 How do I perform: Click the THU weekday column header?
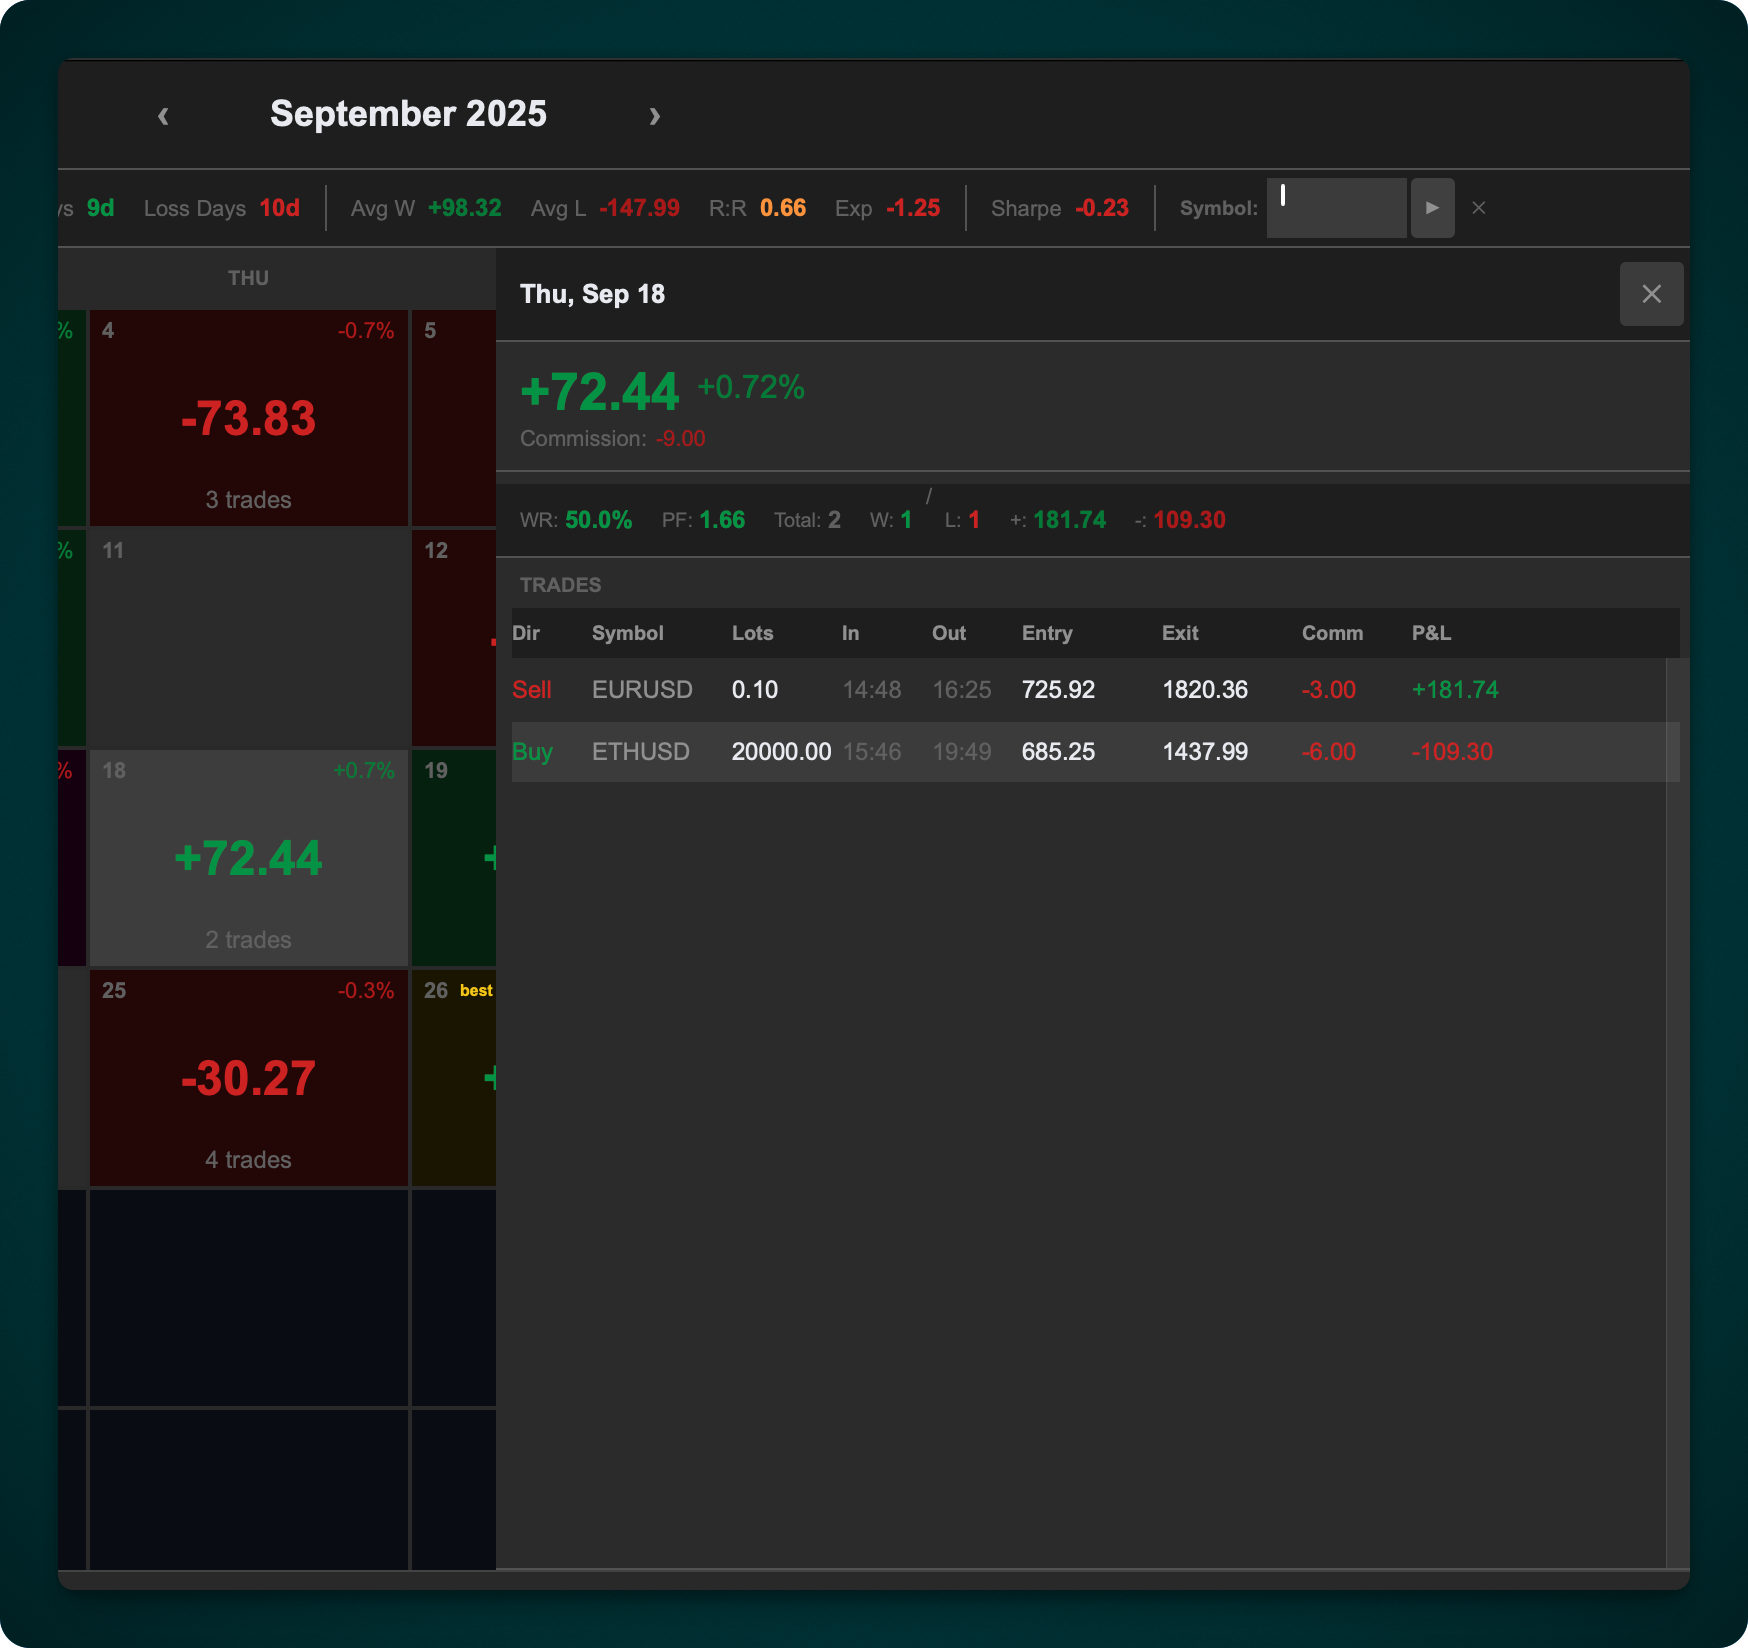tap(247, 278)
